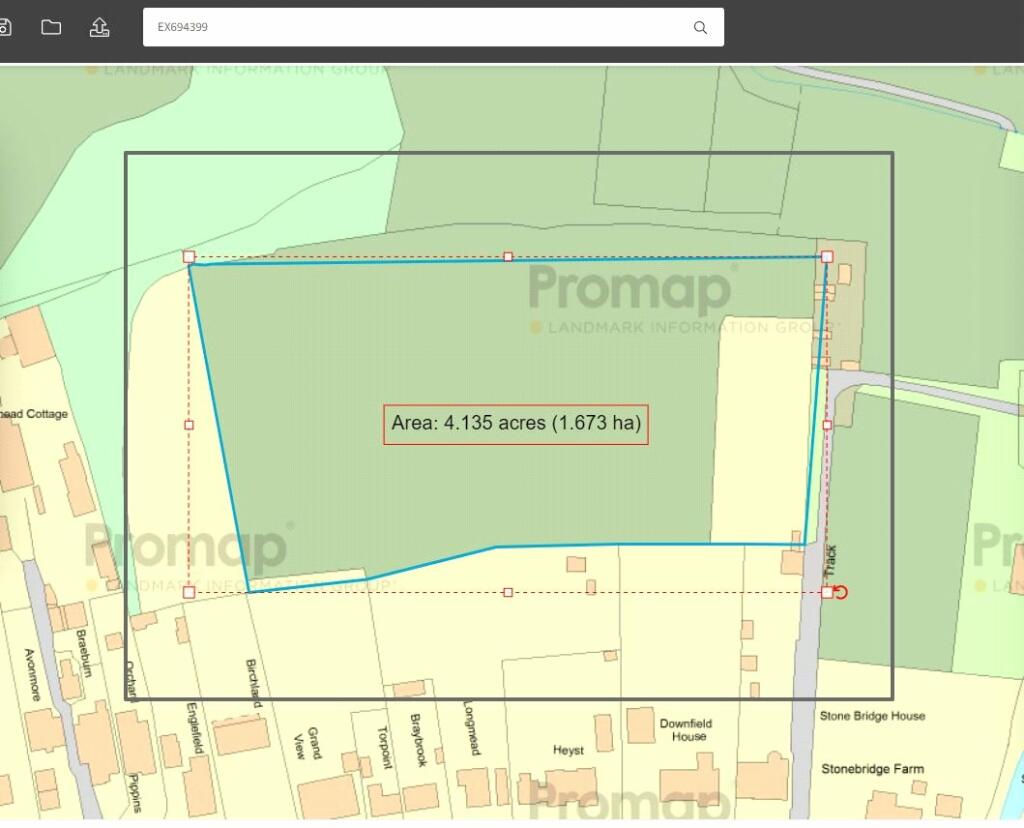Click the Heyst property label

click(568, 750)
